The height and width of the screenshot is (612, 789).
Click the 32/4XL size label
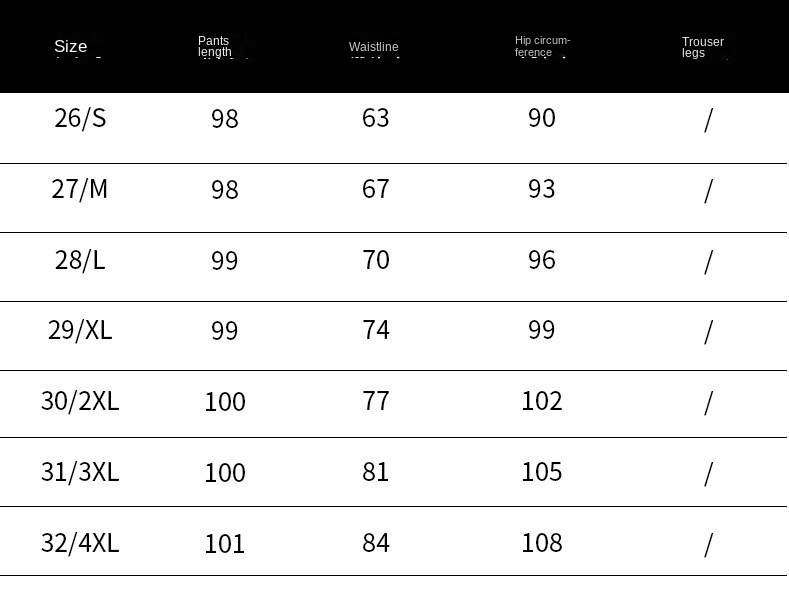click(80, 543)
